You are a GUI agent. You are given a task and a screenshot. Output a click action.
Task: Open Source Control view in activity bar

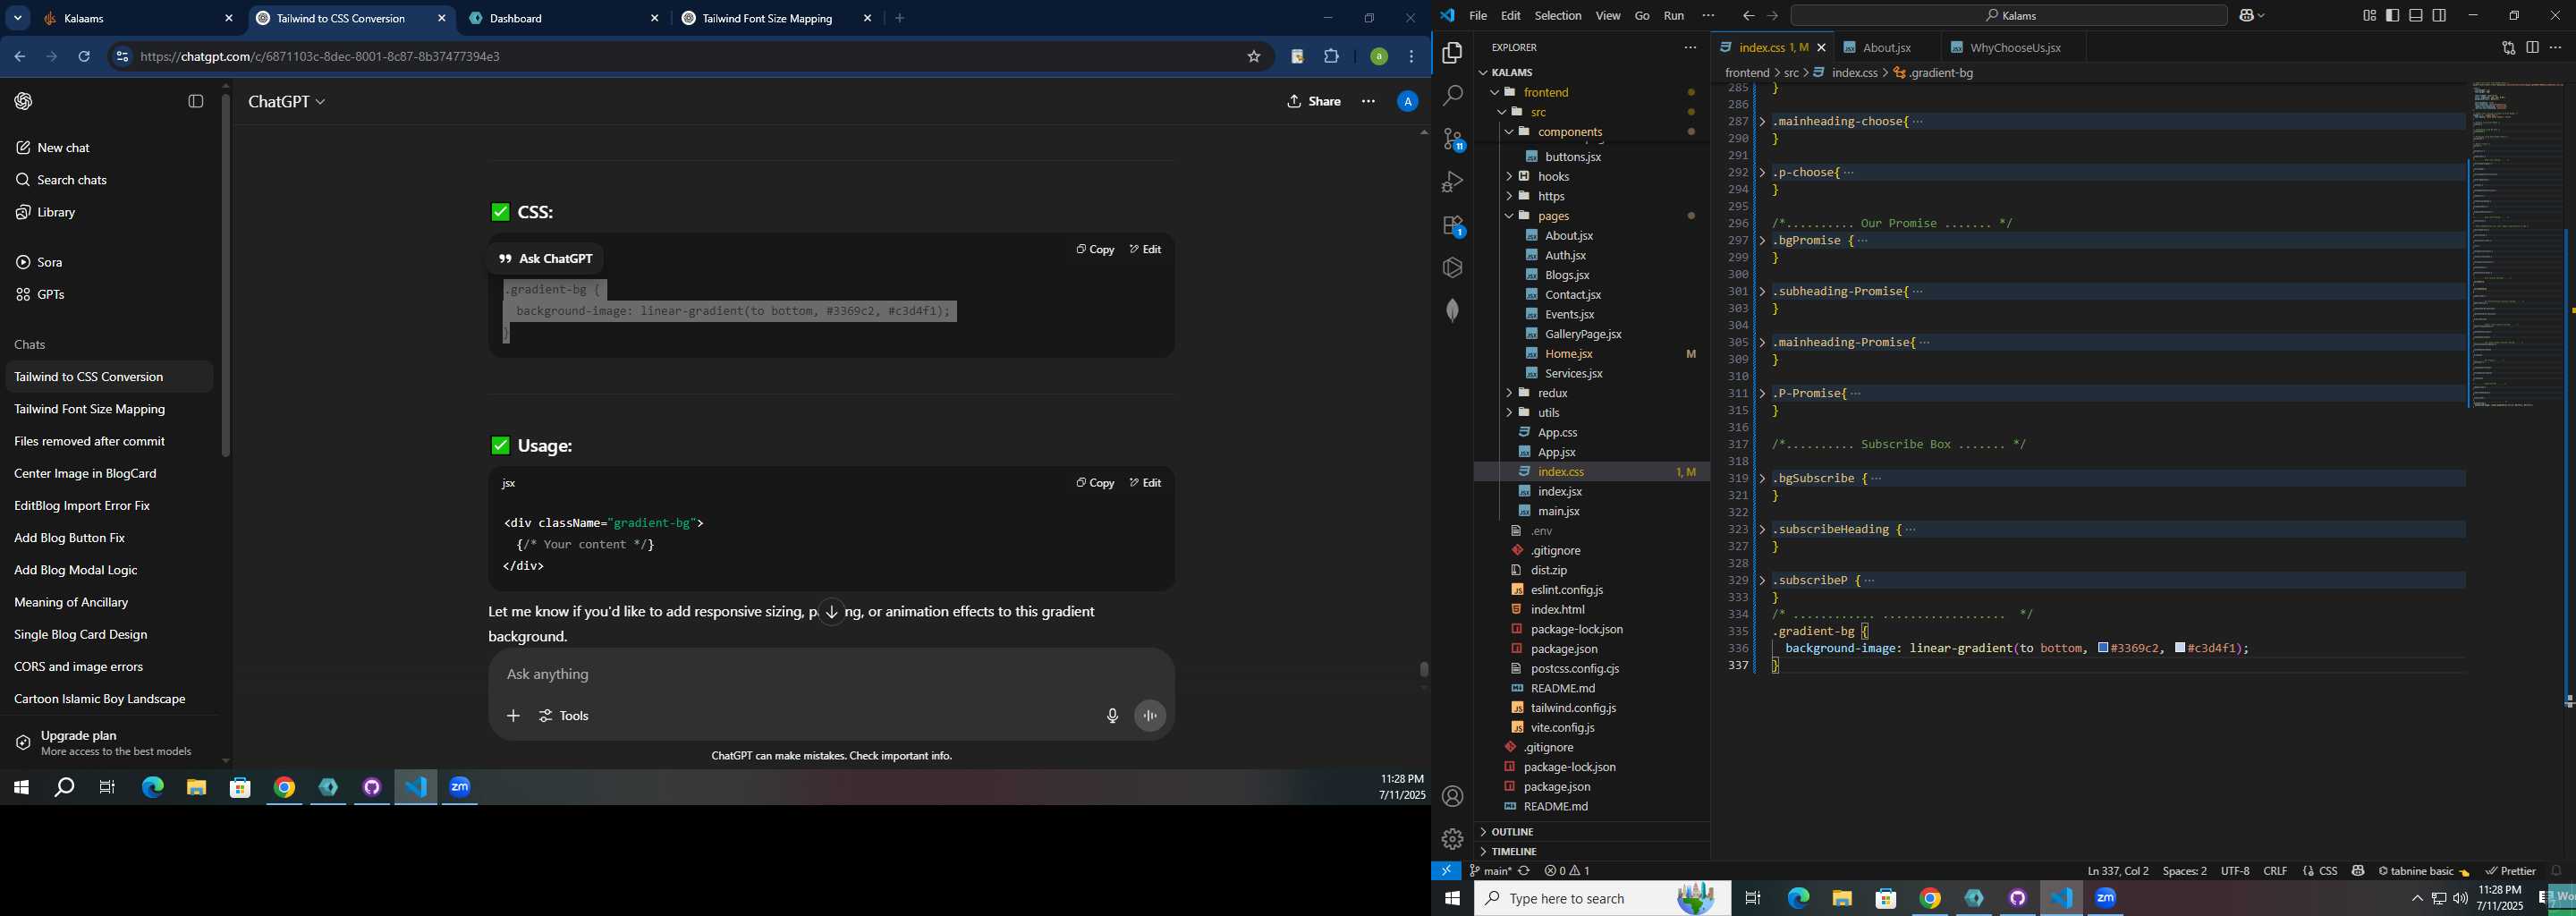(x=1452, y=139)
